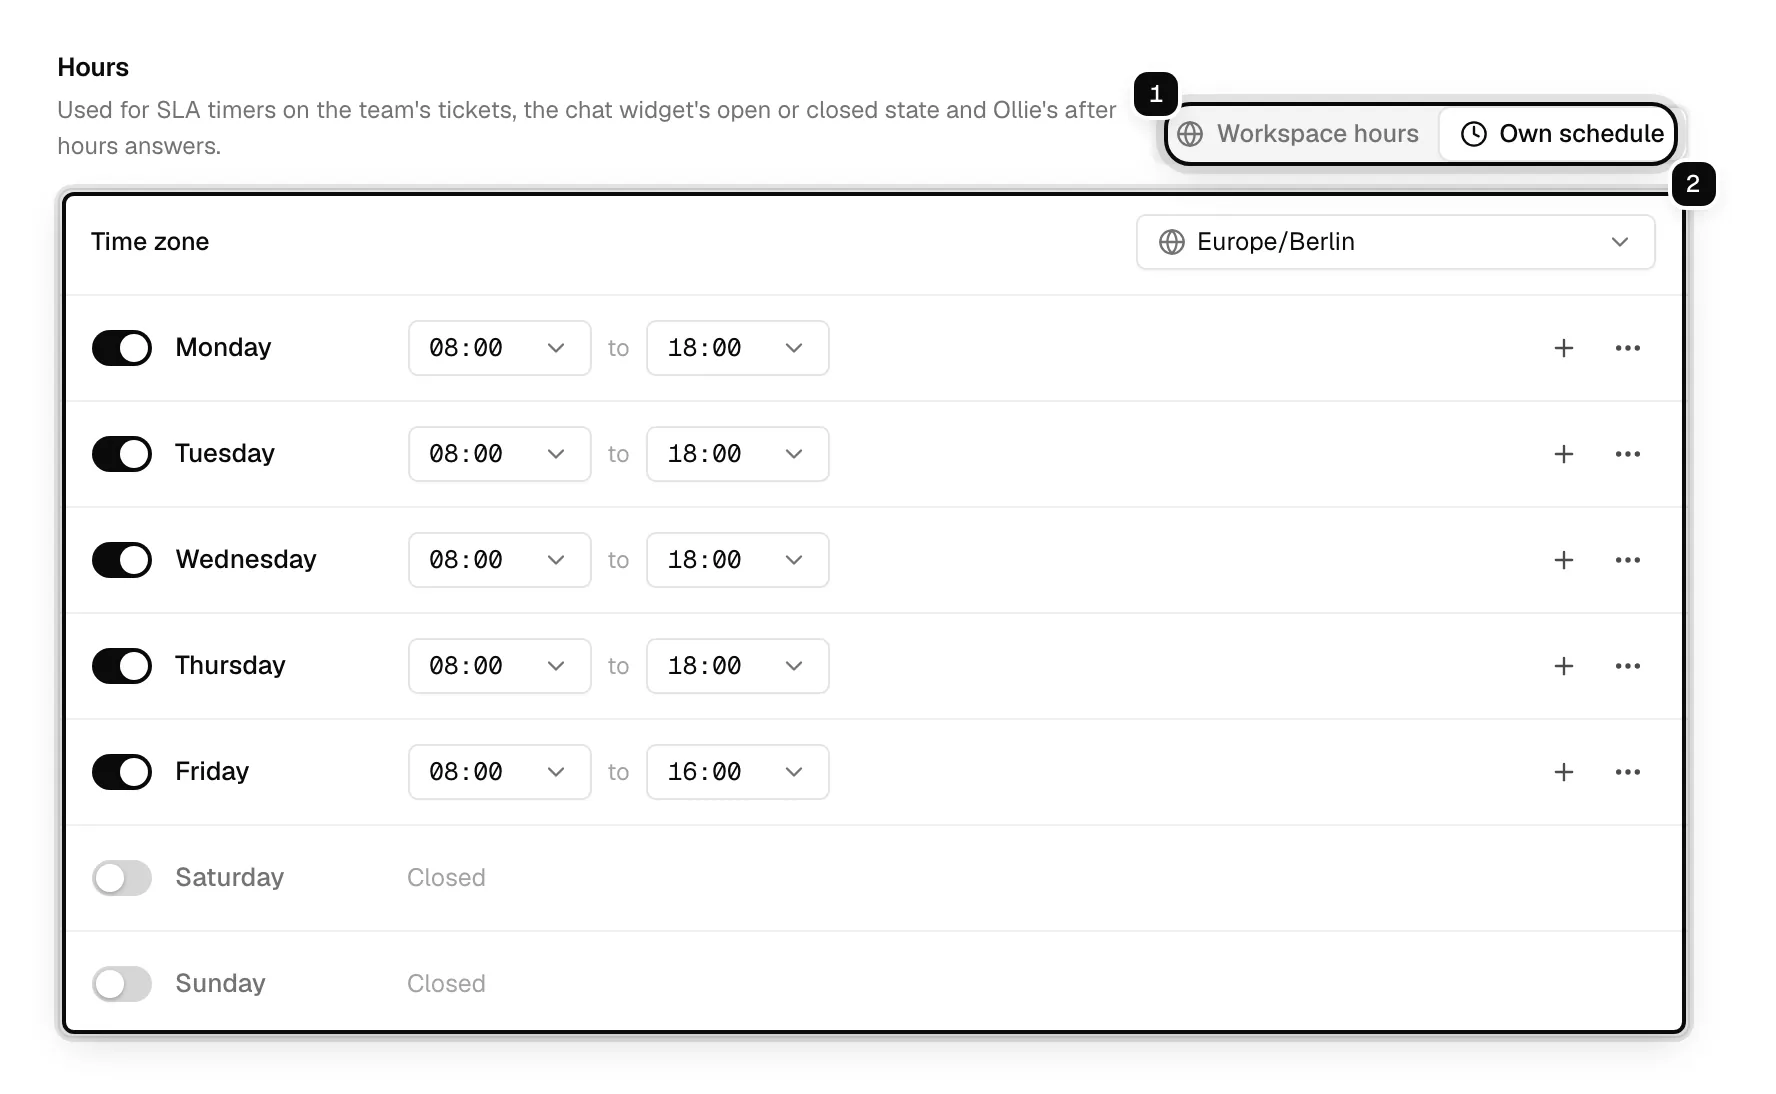
Task: Add a time range for Tuesday
Action: [x=1564, y=454]
